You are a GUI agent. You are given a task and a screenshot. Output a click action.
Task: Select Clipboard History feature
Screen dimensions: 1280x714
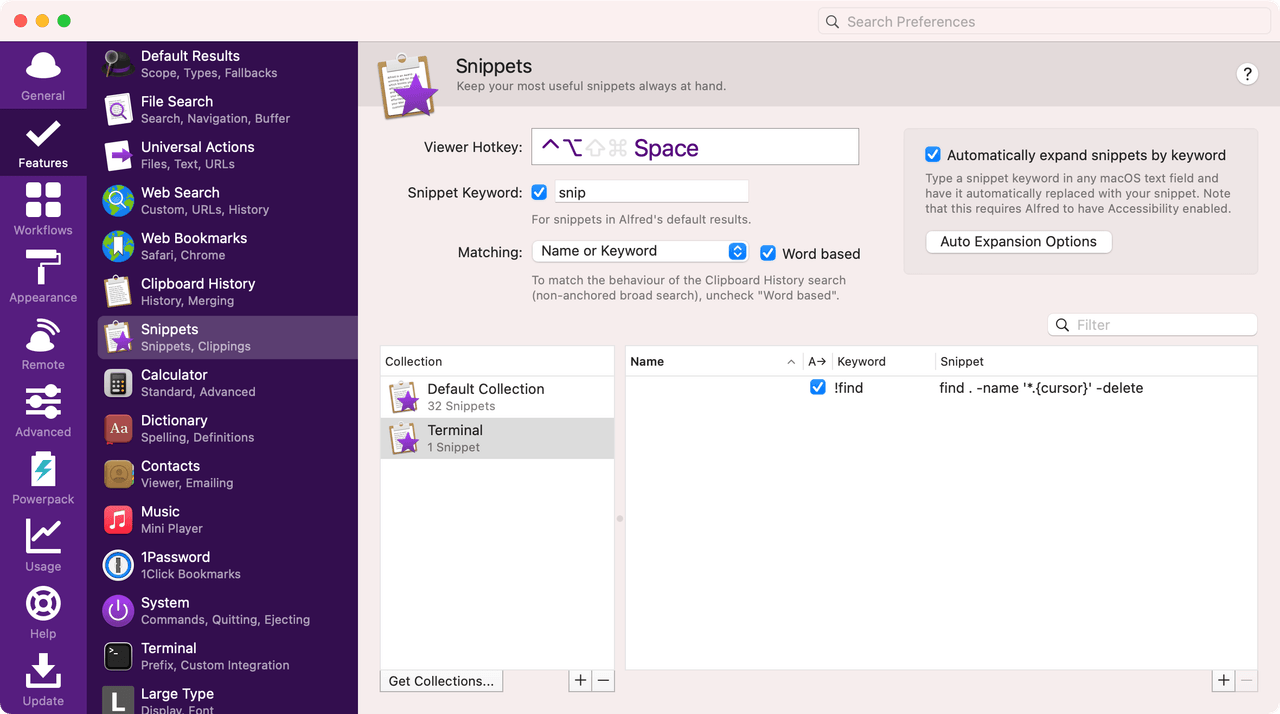[x=228, y=292]
